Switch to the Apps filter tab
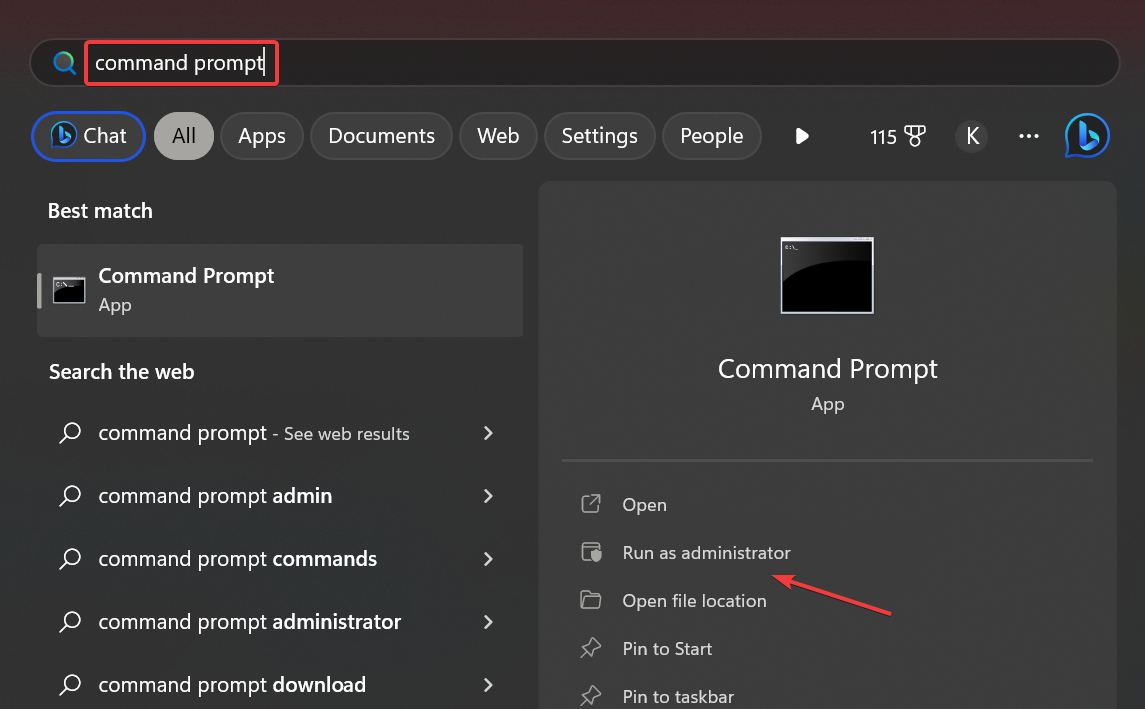The height and width of the screenshot is (709, 1145). (261, 136)
